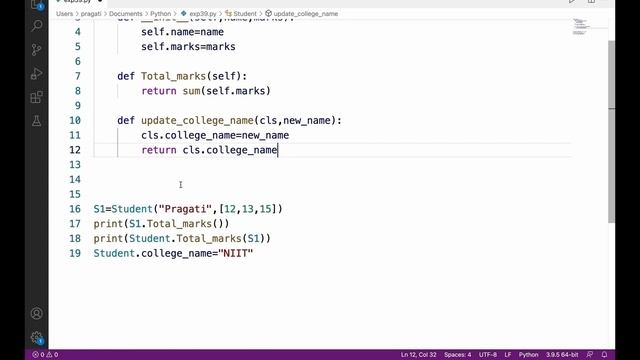Click the minimap code overview
640x360 pixels.
point(580,27)
